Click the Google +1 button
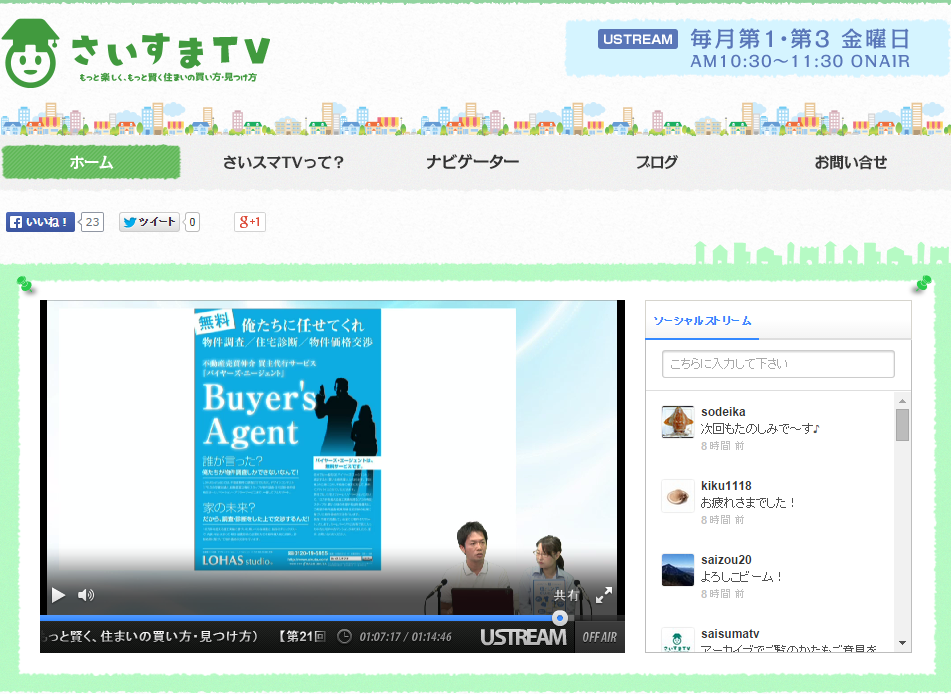This screenshot has width=951, height=694. pos(250,222)
